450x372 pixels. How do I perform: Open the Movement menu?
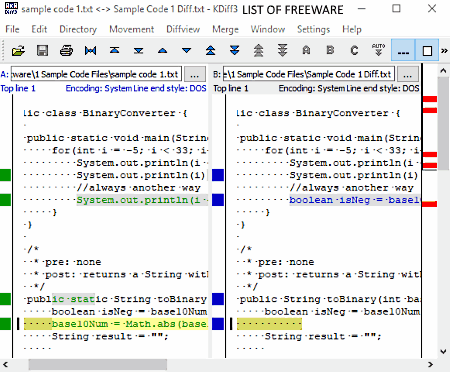pos(132,29)
